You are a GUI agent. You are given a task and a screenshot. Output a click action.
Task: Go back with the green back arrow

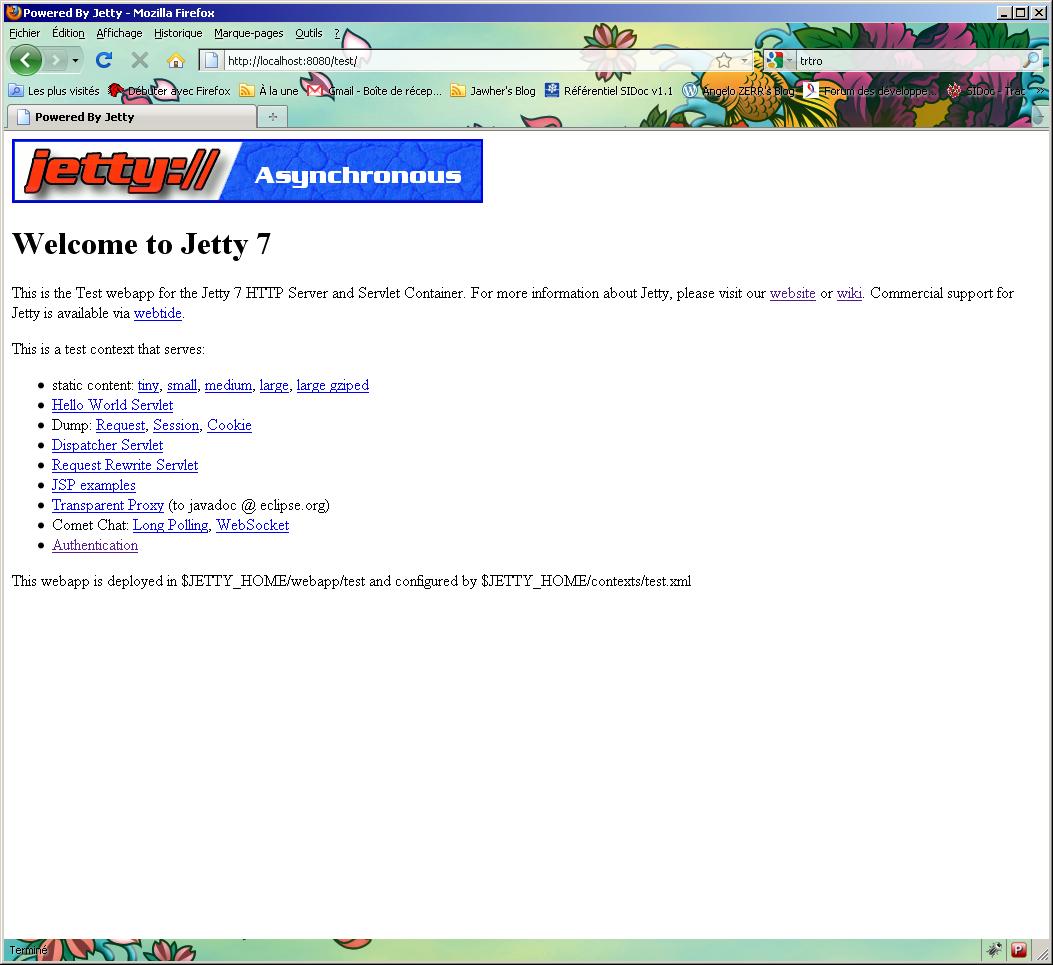coord(26,60)
